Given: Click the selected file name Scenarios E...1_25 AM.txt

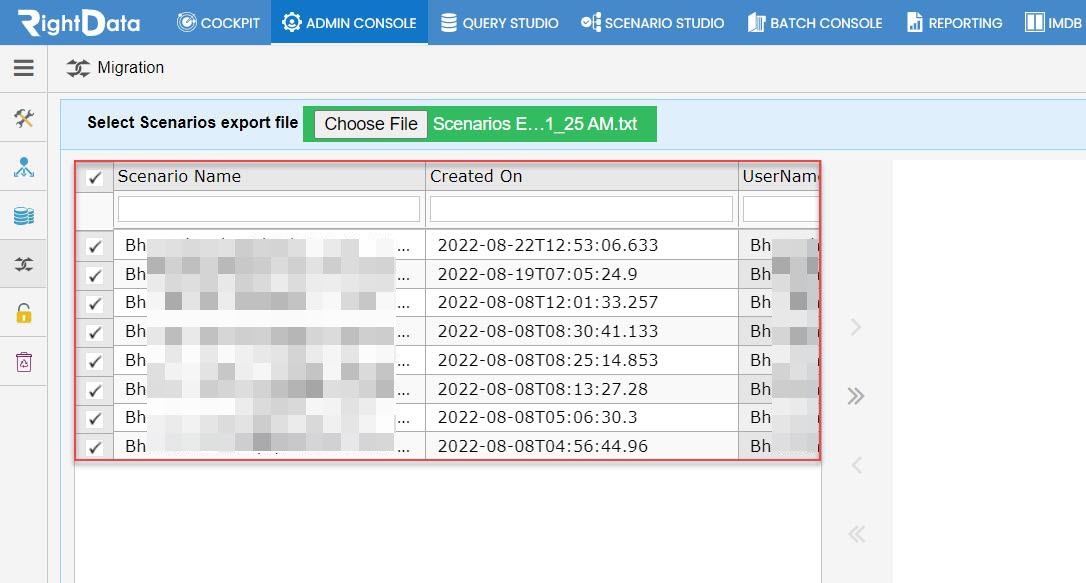Looking at the screenshot, I should (535, 124).
